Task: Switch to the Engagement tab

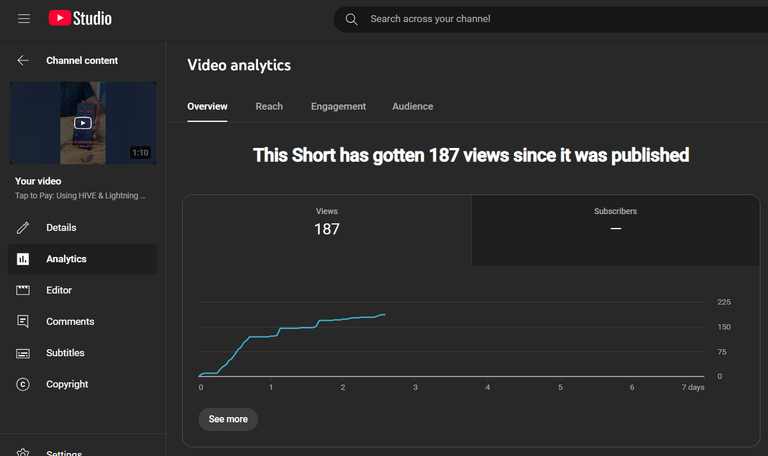Action: tap(338, 106)
